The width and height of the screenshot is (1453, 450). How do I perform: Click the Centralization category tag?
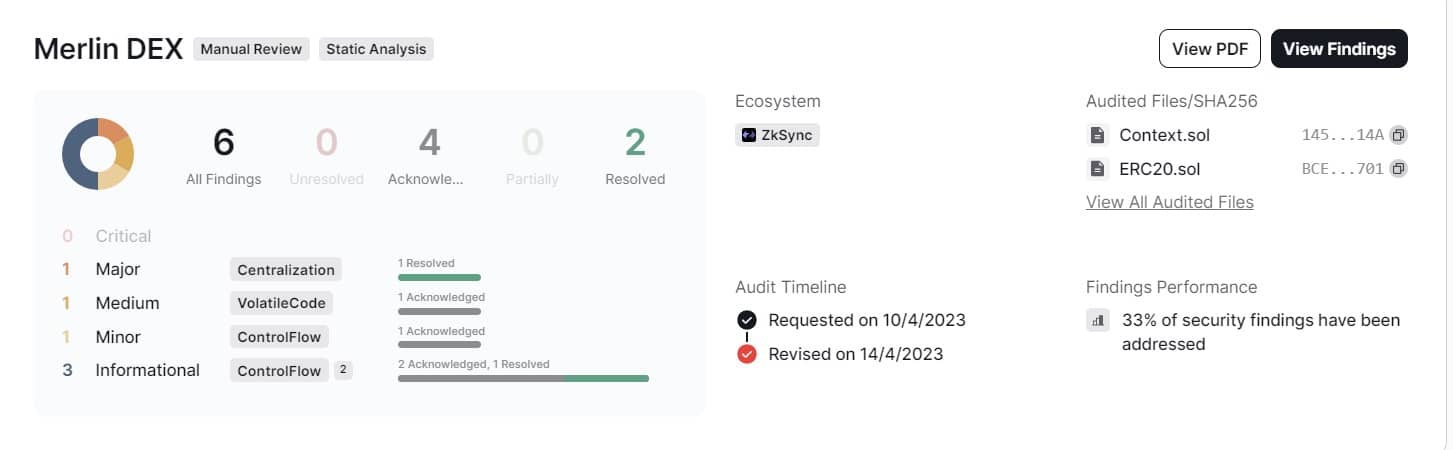click(x=285, y=269)
